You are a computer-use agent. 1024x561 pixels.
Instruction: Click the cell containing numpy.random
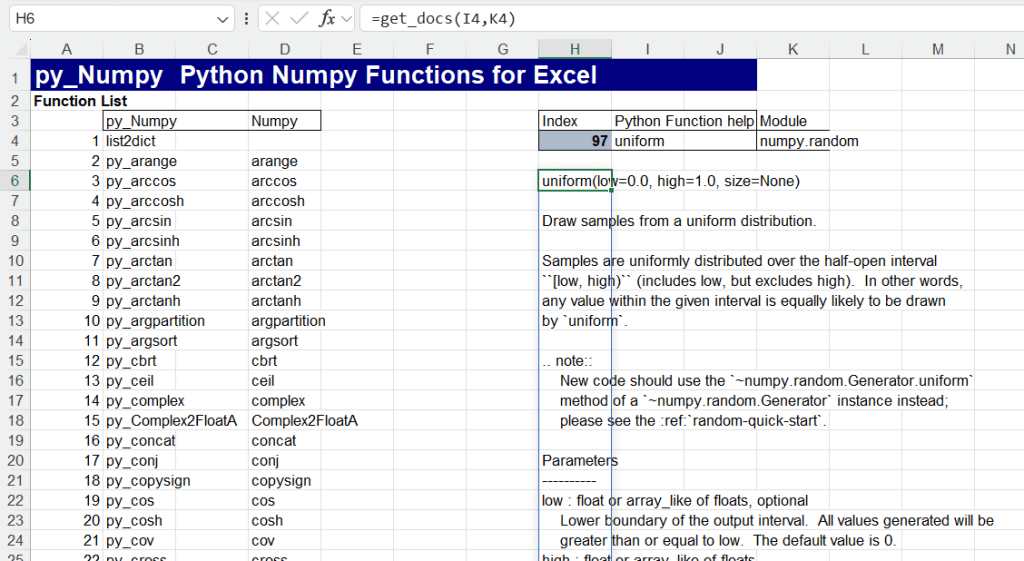[808, 141]
